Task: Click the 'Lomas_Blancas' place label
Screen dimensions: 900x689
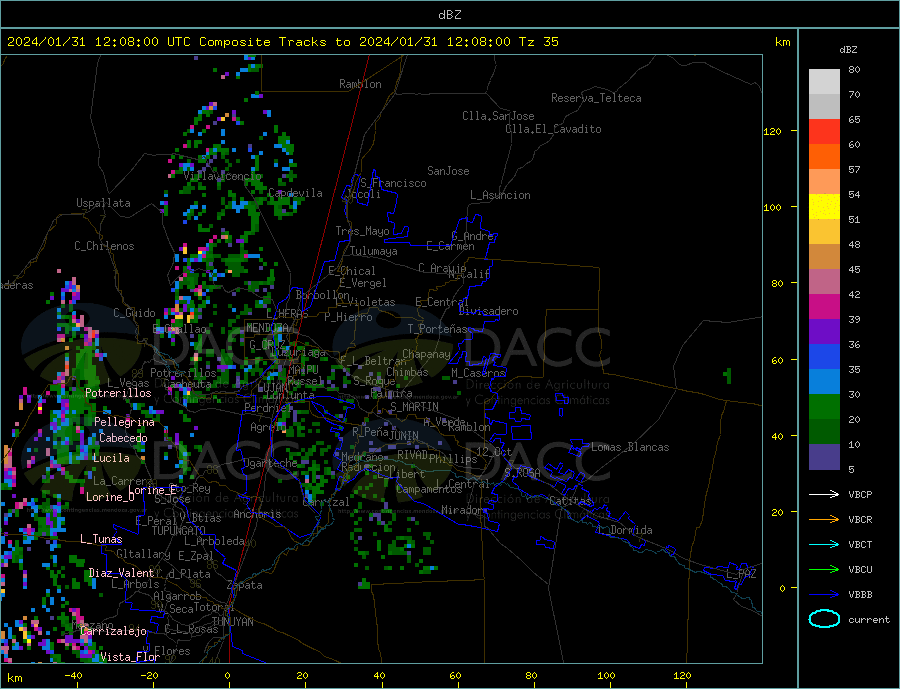Action: pos(630,447)
